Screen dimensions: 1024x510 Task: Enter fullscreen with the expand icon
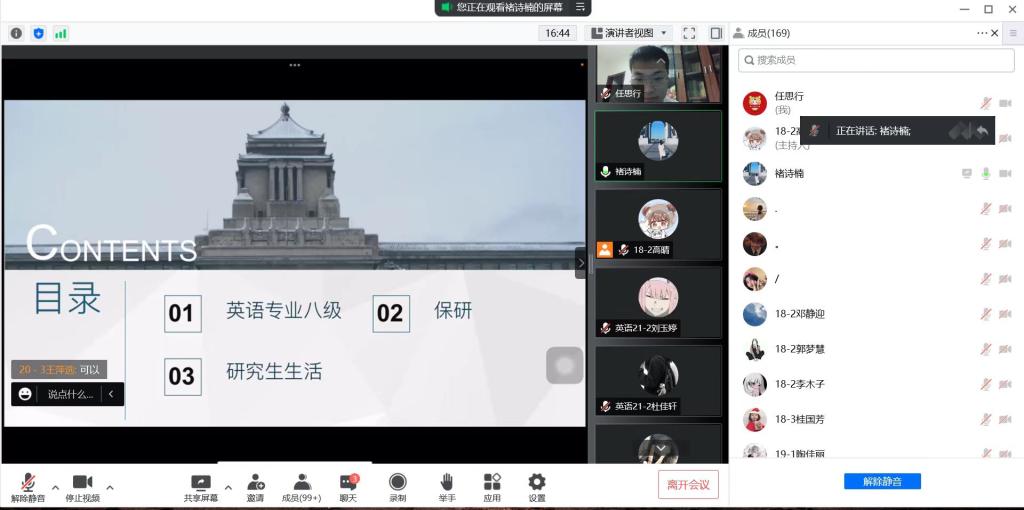(689, 33)
